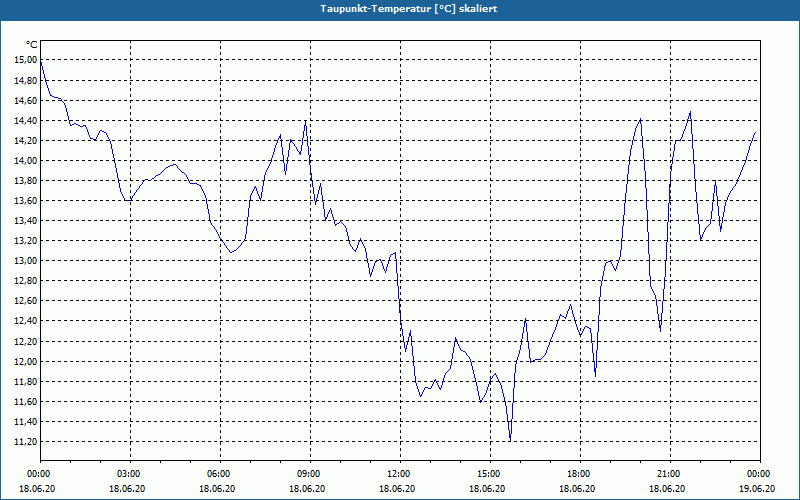Select the °C unit label above the y-axis
The height and width of the screenshot is (500, 800).
32,45
